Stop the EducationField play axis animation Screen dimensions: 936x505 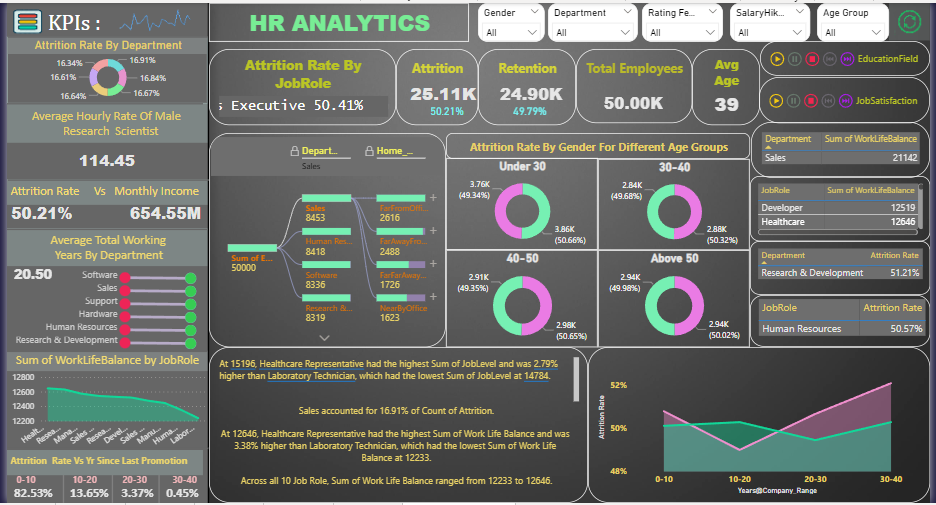coord(812,59)
